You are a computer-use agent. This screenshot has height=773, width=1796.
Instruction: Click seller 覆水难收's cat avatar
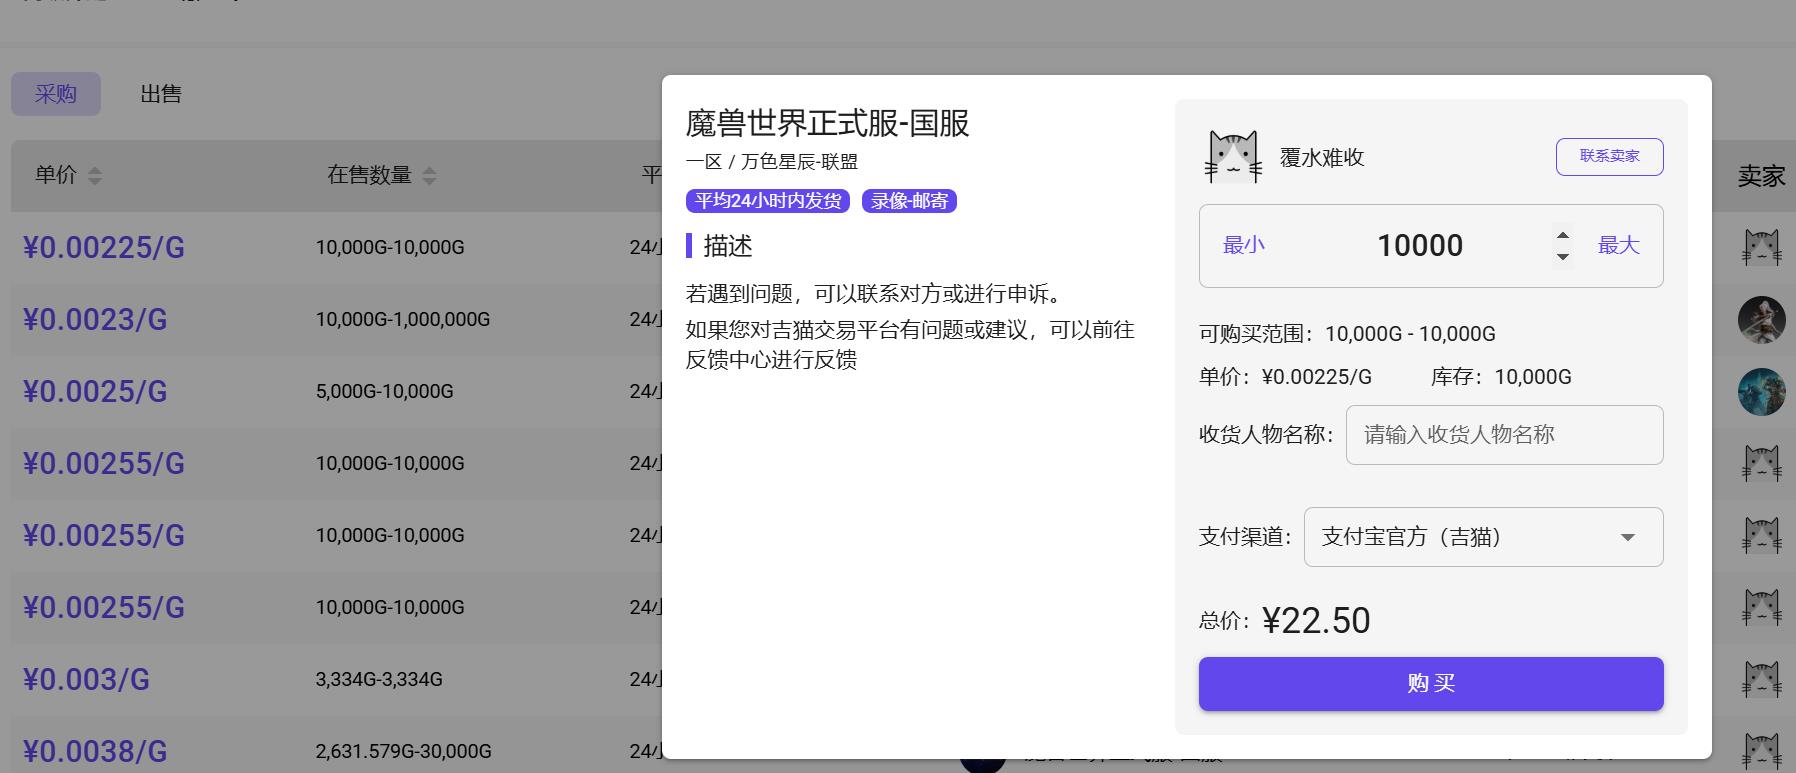[x=1233, y=157]
